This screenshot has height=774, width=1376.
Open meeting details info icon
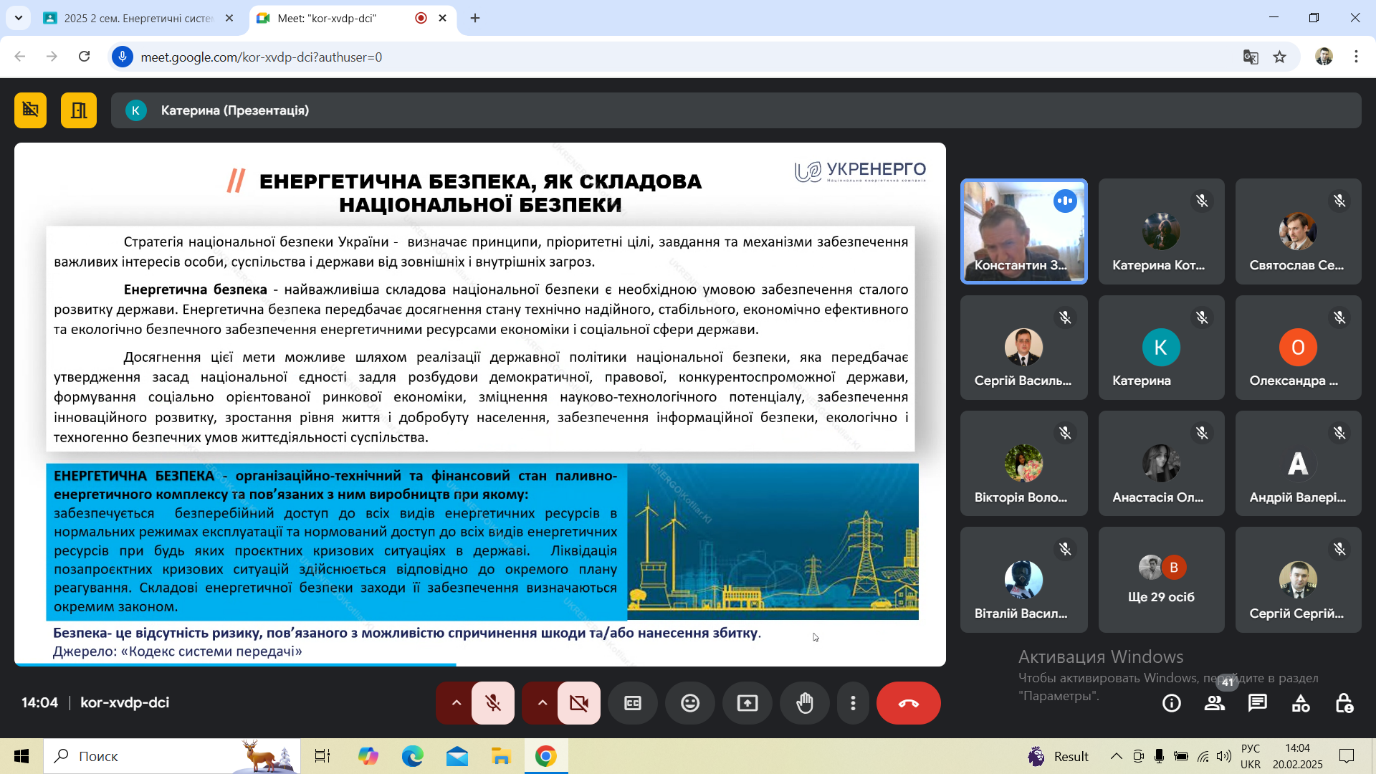(1171, 703)
